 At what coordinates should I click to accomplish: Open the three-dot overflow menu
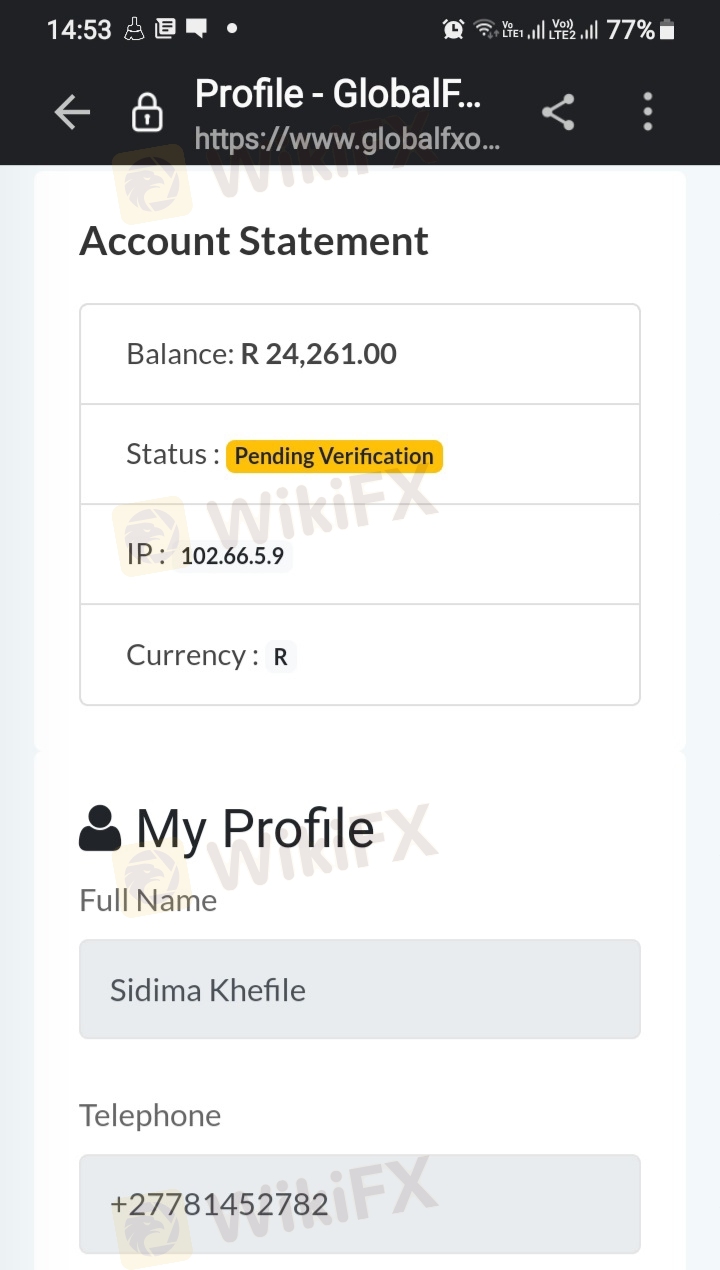(x=648, y=112)
